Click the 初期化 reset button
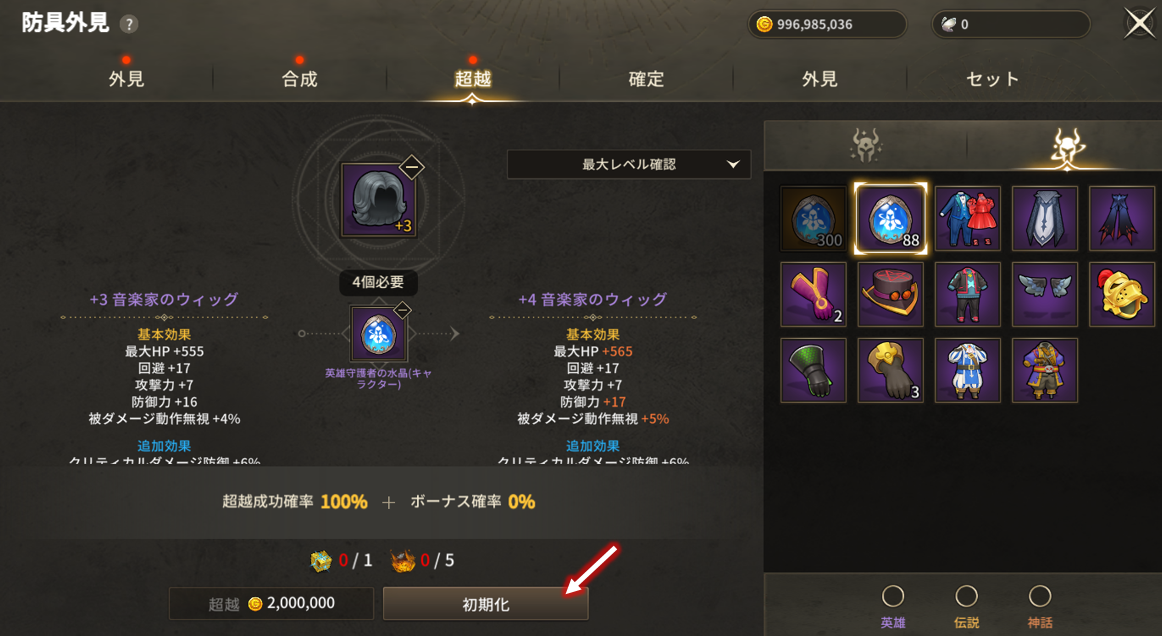1162x636 pixels. pyautogui.click(x=485, y=604)
